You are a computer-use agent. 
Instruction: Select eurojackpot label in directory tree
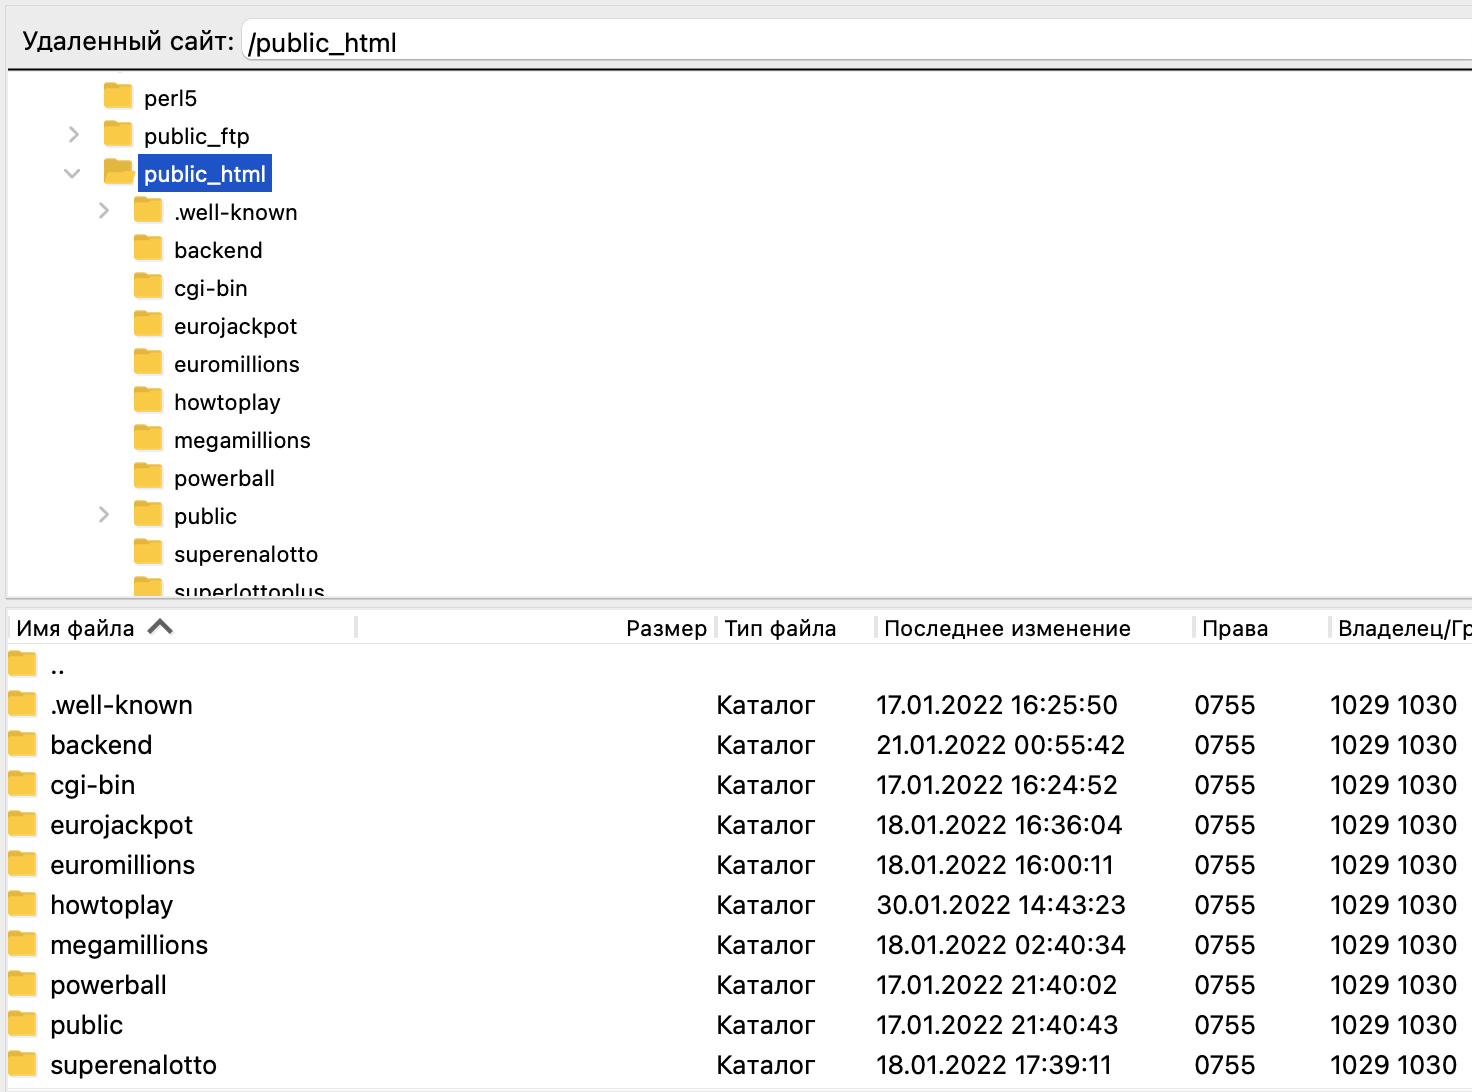235,326
